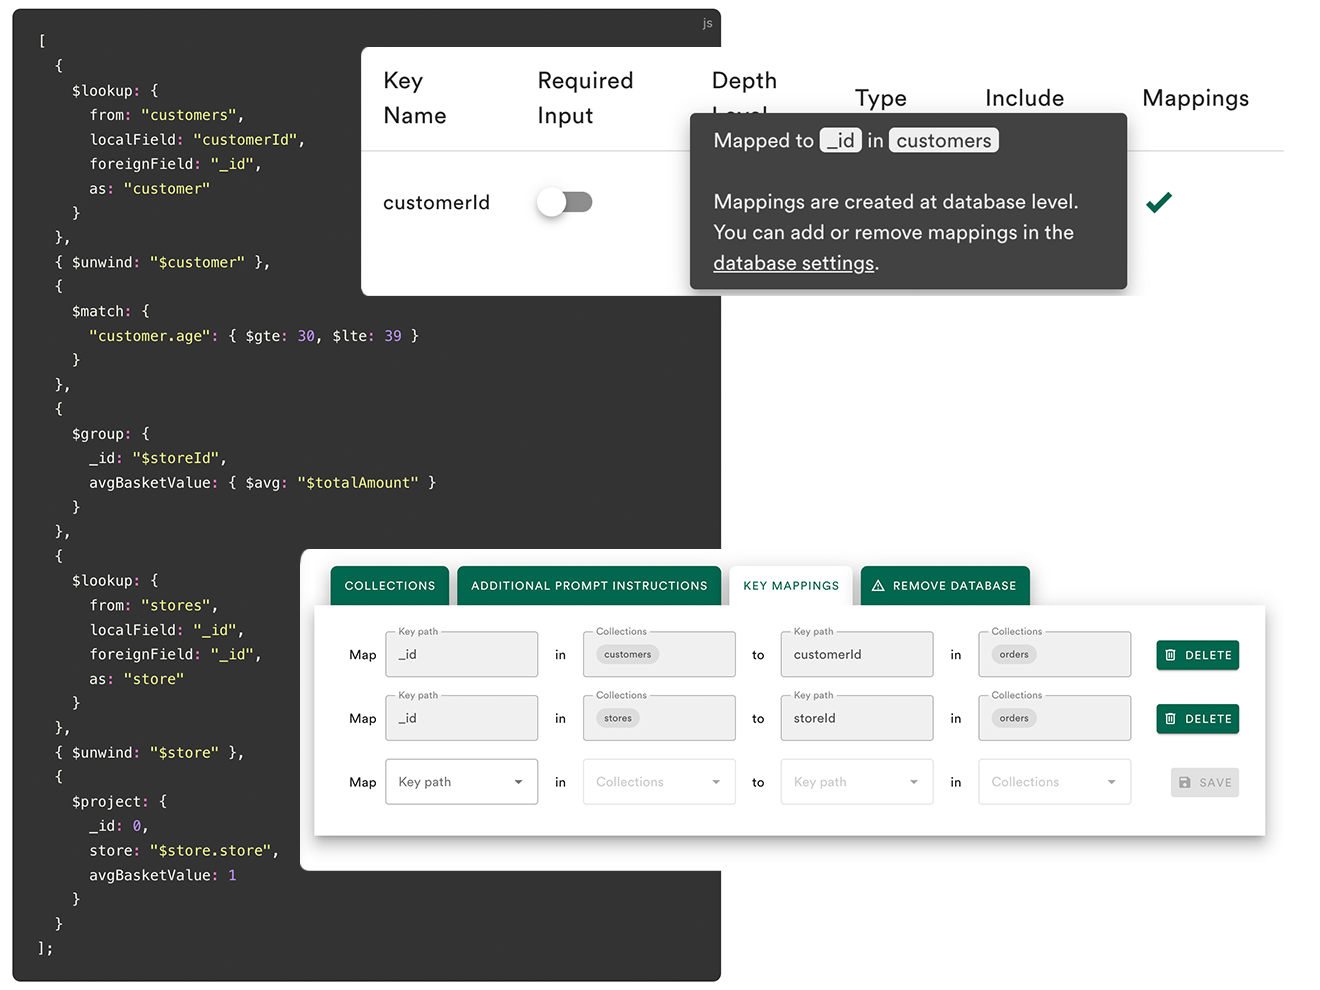Expand the target Collections dropdown in new row
The image size is (1320, 990).
(1054, 782)
